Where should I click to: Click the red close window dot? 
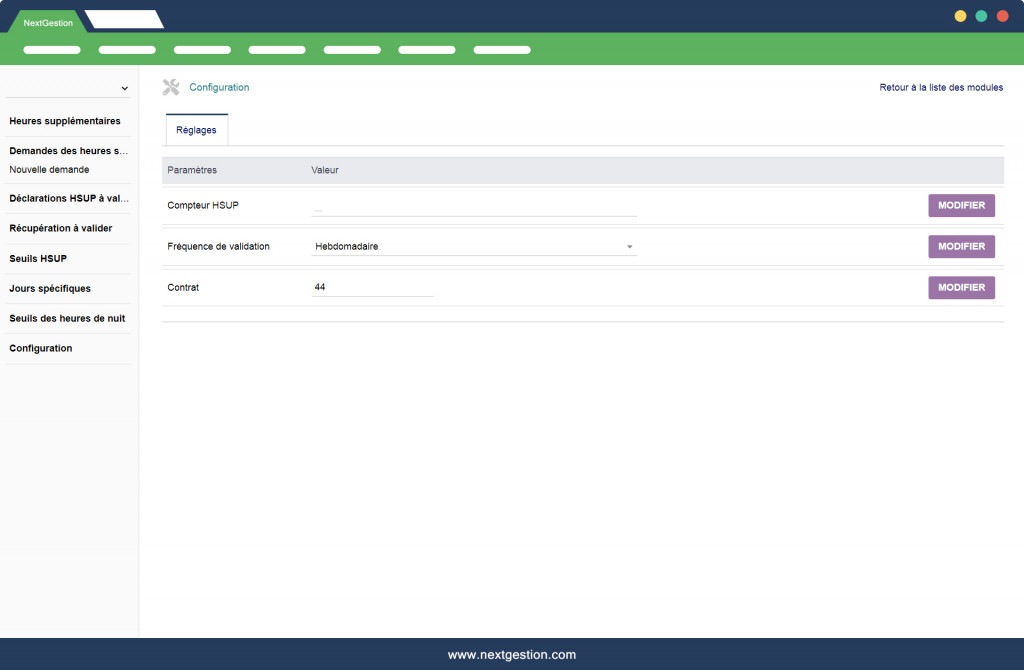click(1002, 16)
